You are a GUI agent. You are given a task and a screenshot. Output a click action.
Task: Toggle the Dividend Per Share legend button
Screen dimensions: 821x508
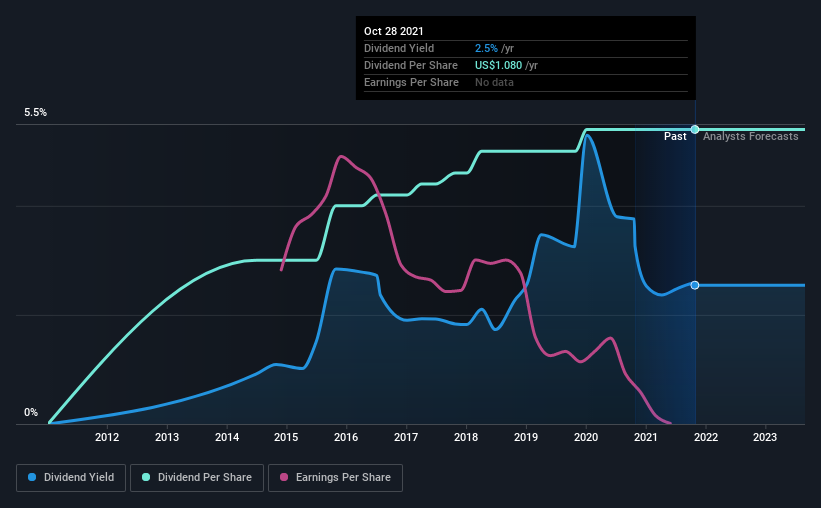pos(197,478)
